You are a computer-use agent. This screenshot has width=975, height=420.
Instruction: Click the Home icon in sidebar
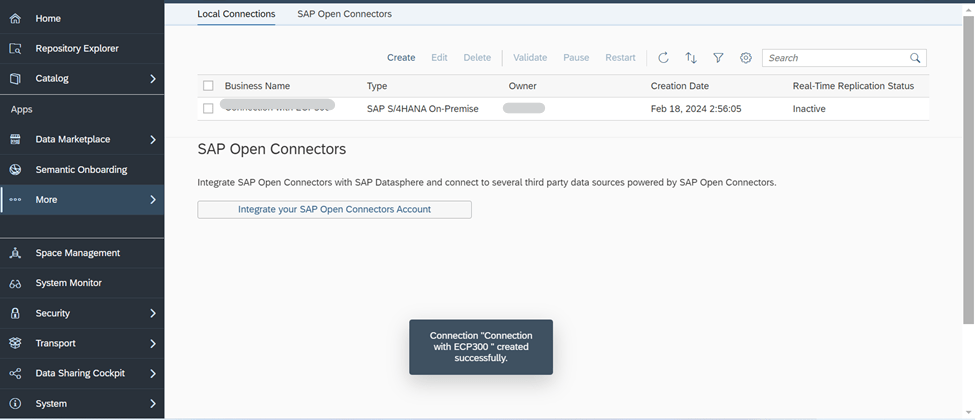click(x=16, y=19)
